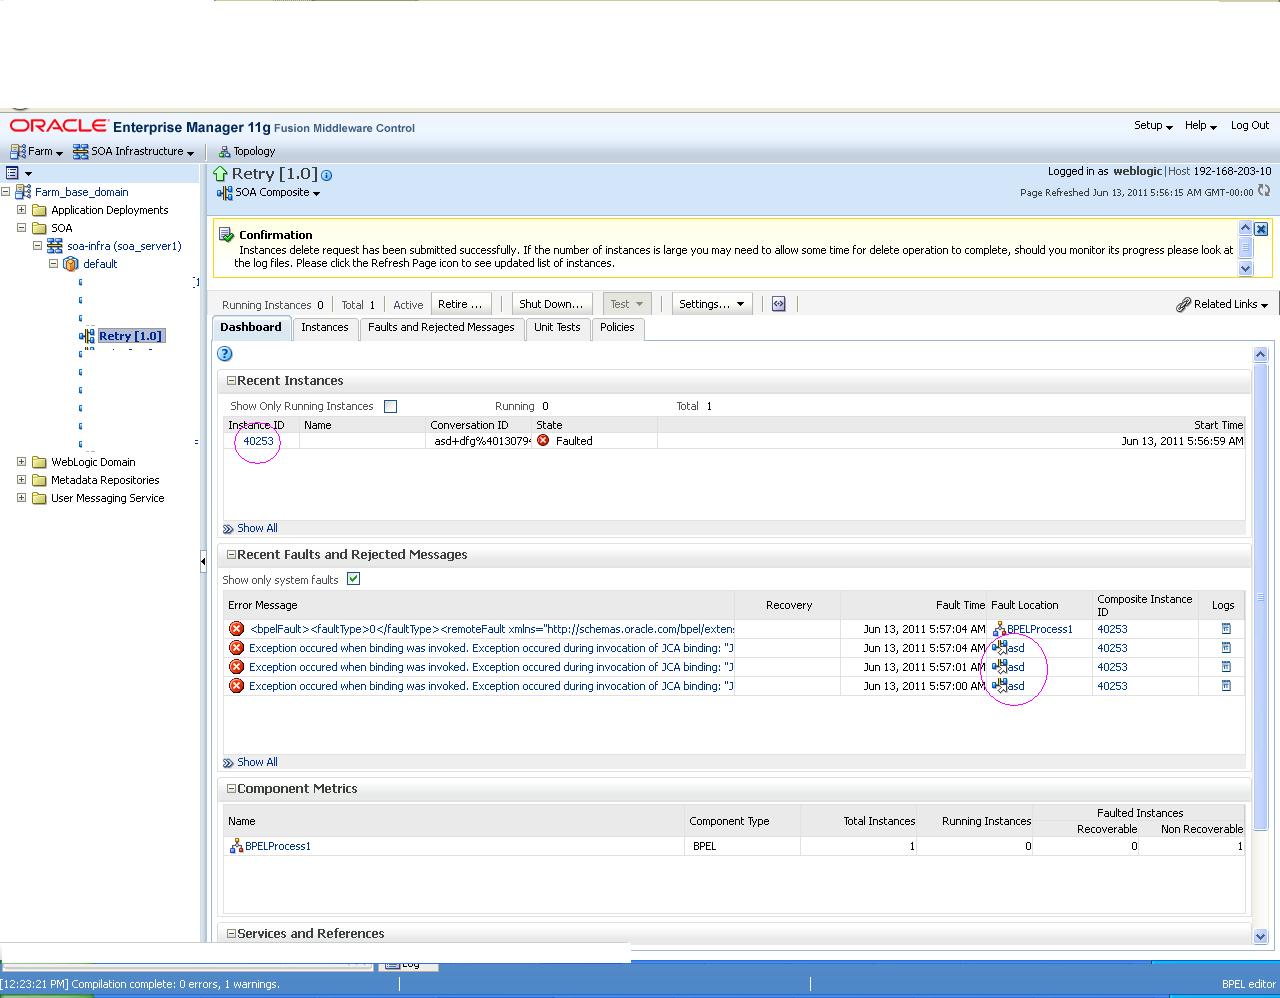Click the XML source icon next to Settings
Viewport: 1280px width, 998px height.
779,304
